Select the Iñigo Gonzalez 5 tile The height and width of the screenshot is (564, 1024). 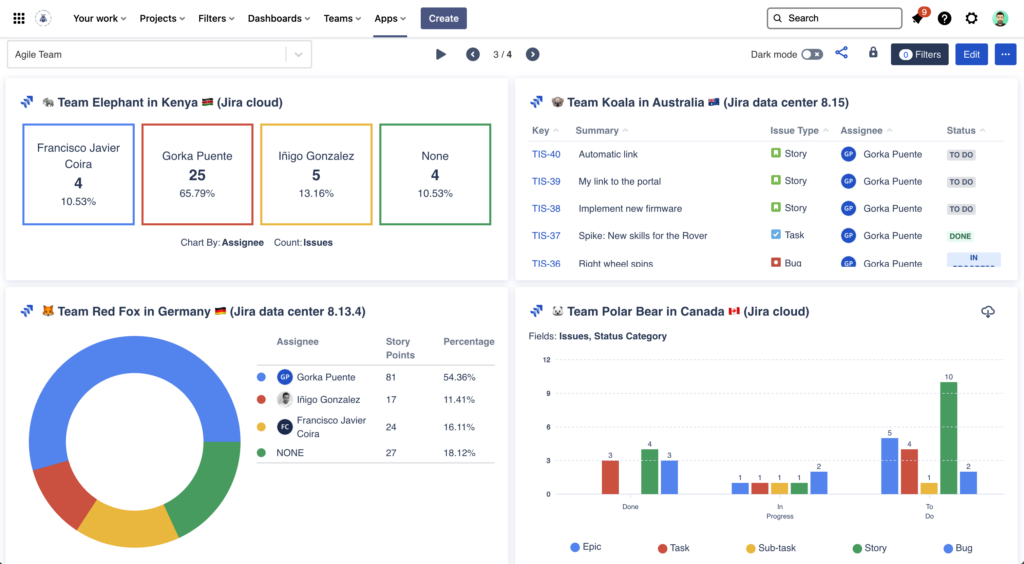point(316,174)
